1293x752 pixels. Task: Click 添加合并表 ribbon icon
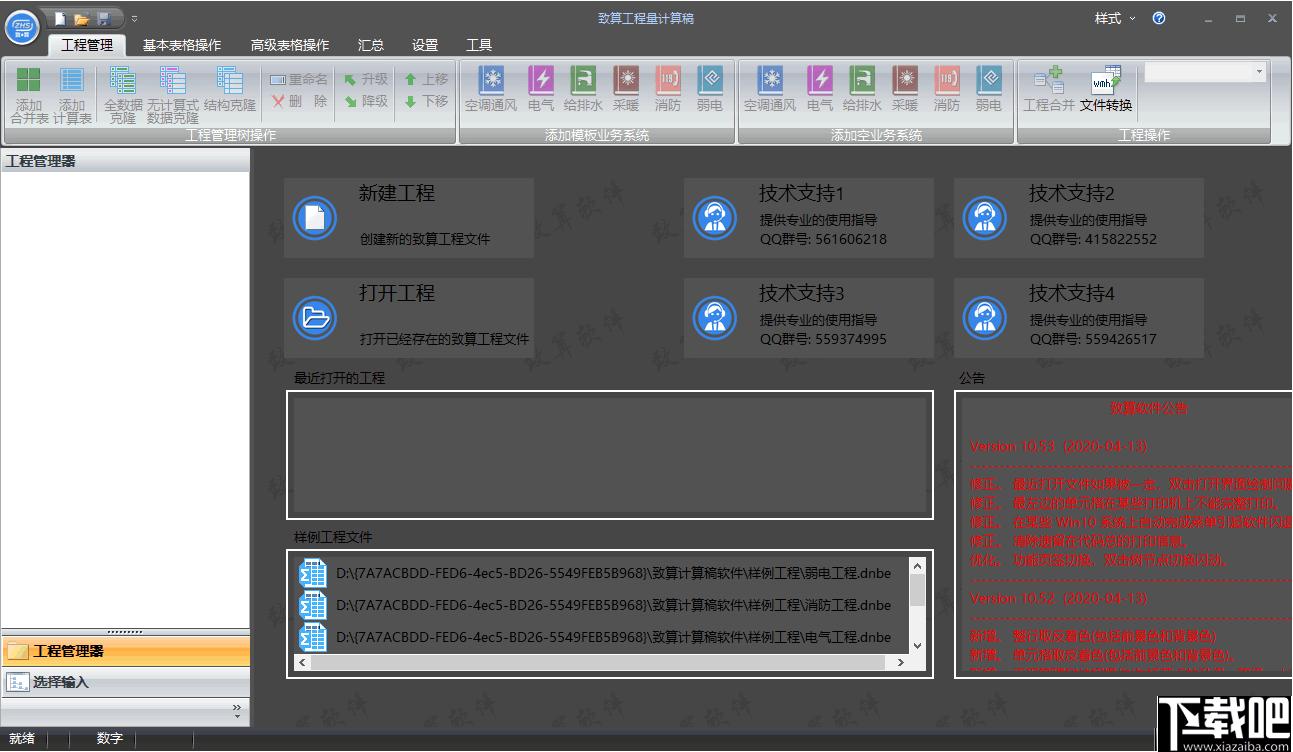(29, 96)
